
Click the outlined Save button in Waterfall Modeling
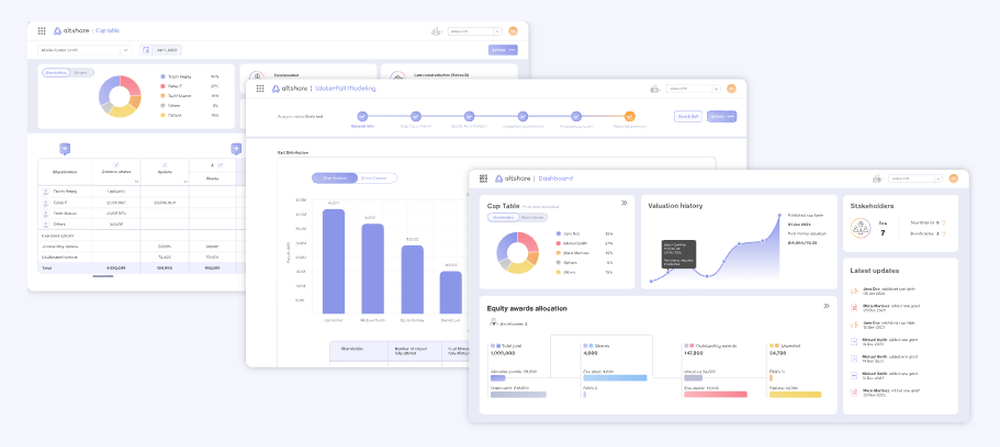(688, 117)
